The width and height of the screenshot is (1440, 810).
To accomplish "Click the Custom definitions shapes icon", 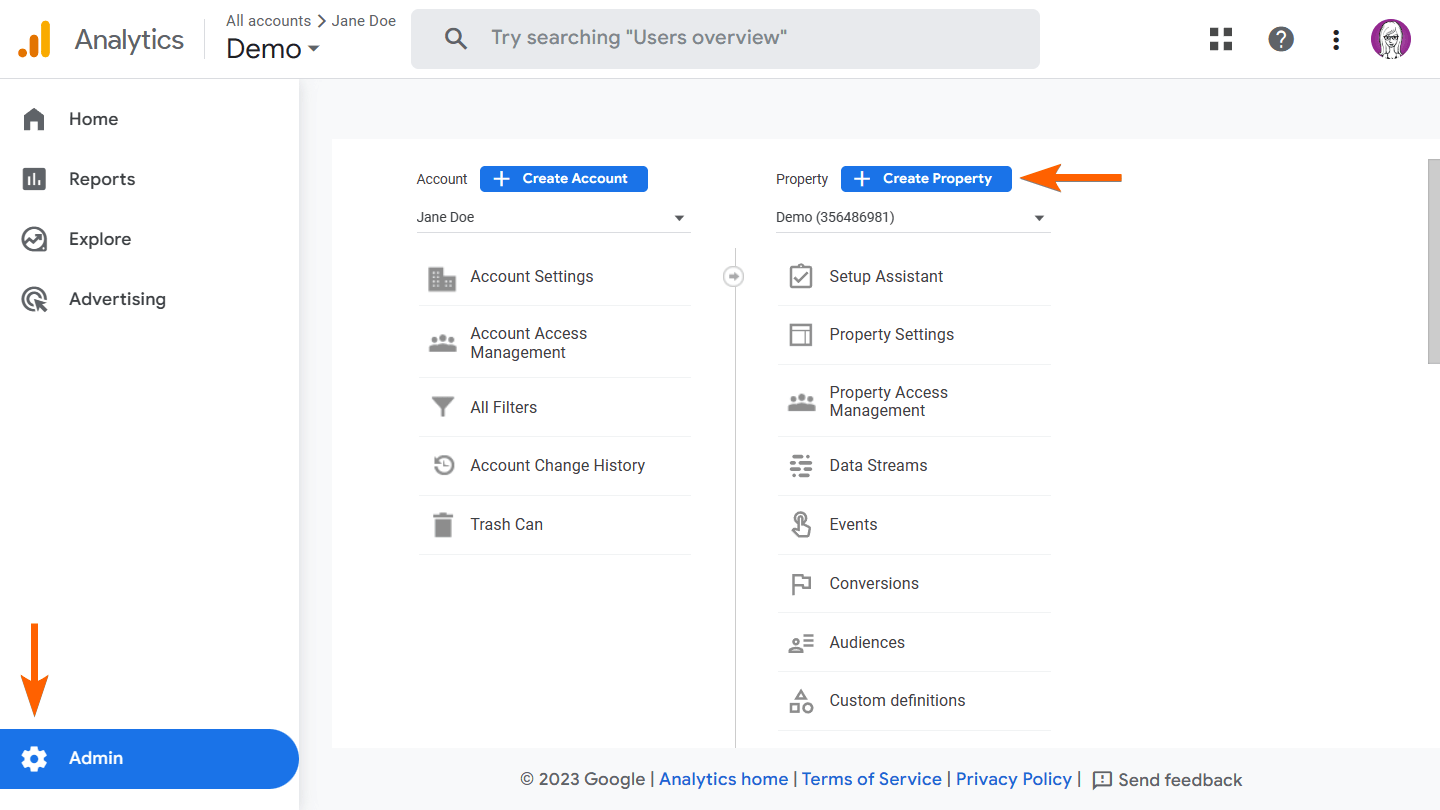I will click(x=801, y=701).
